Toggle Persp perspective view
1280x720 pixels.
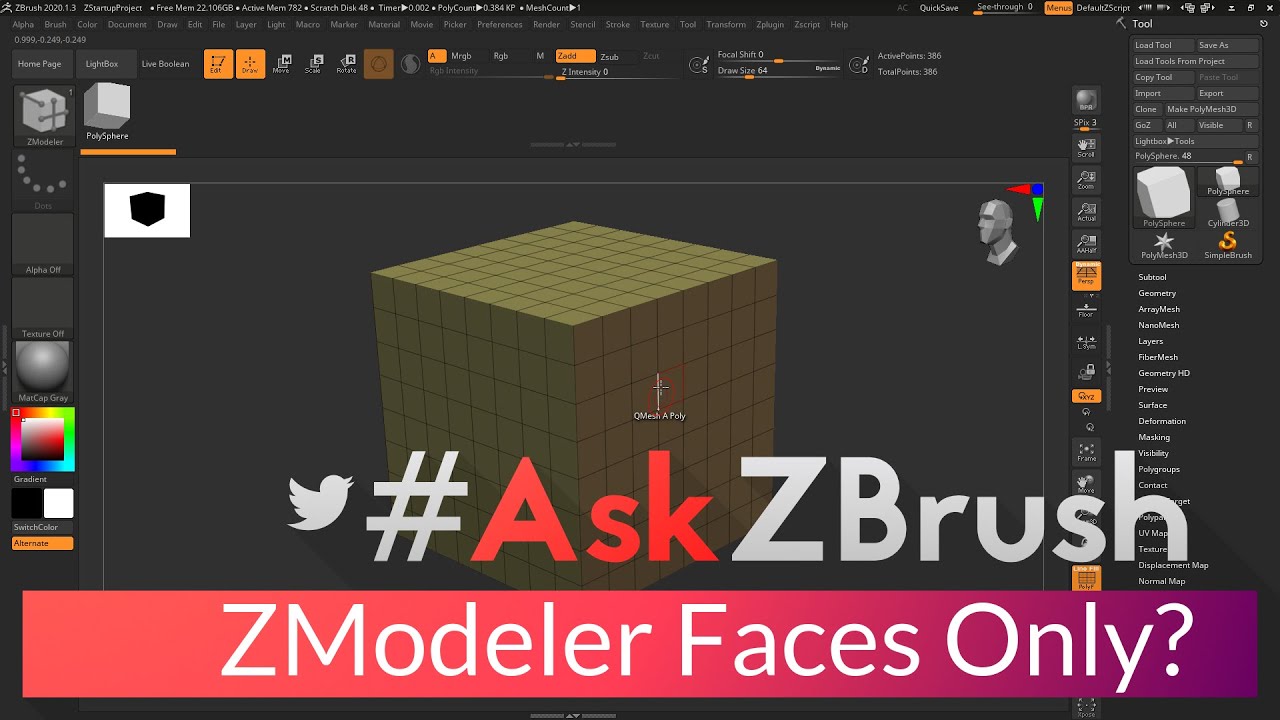[1086, 276]
